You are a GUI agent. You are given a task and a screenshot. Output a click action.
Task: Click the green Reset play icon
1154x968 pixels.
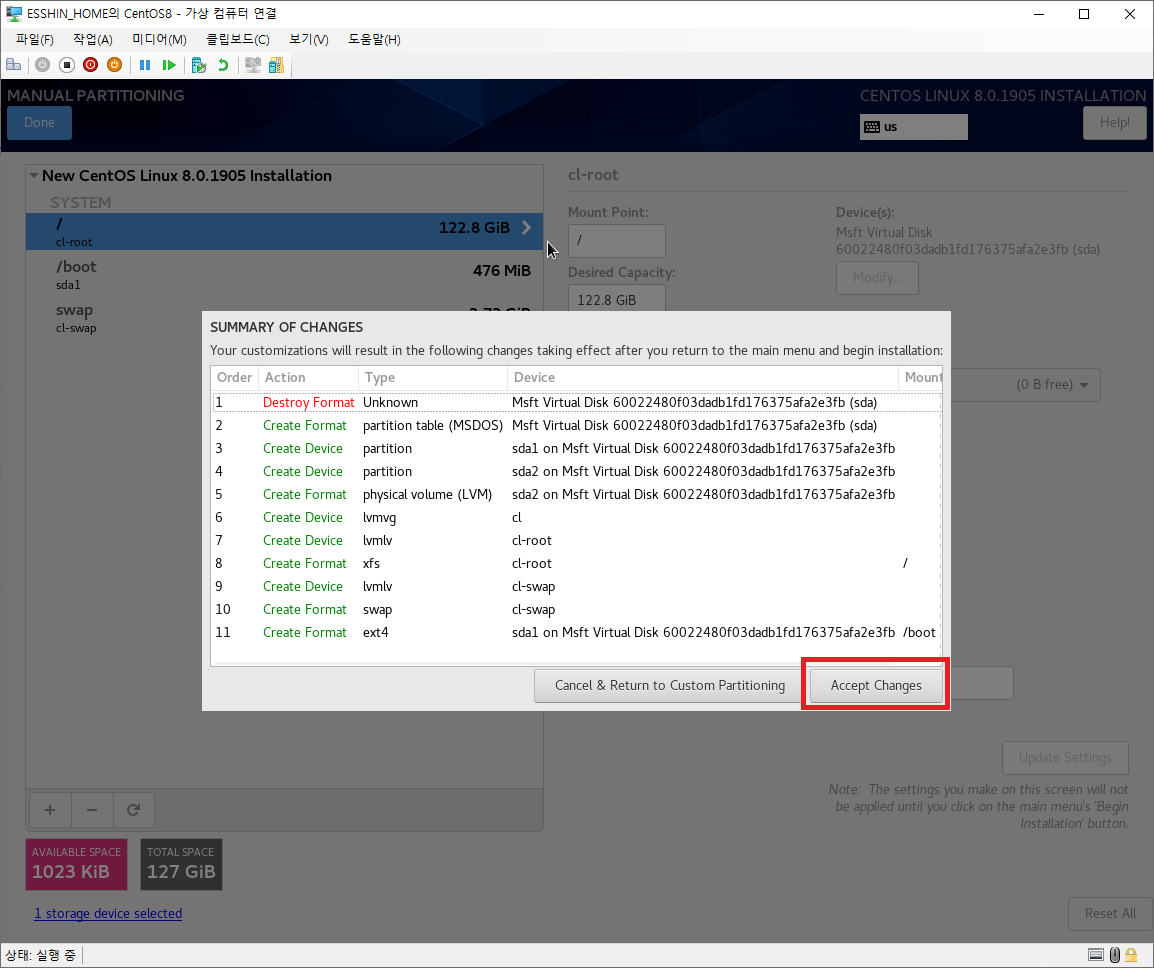coord(169,65)
